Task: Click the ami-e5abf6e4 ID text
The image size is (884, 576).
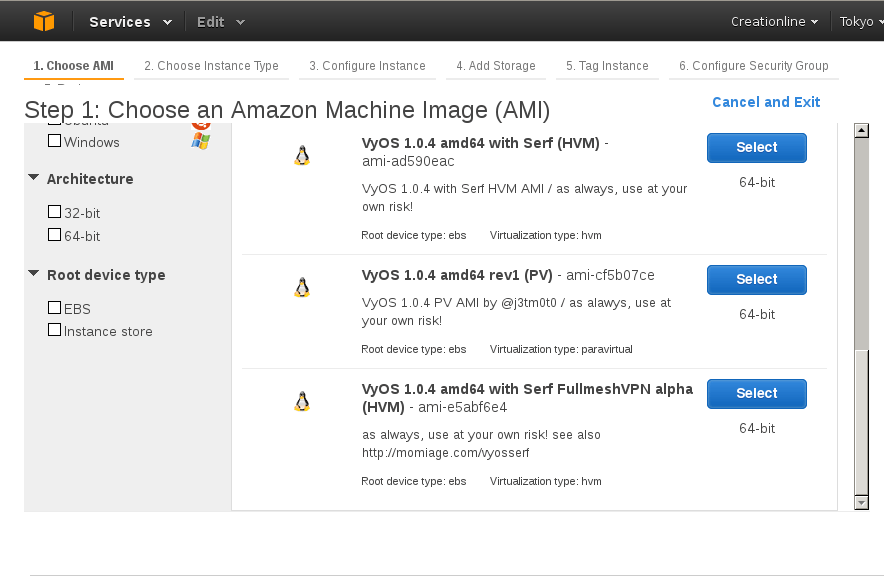Action: [x=462, y=407]
